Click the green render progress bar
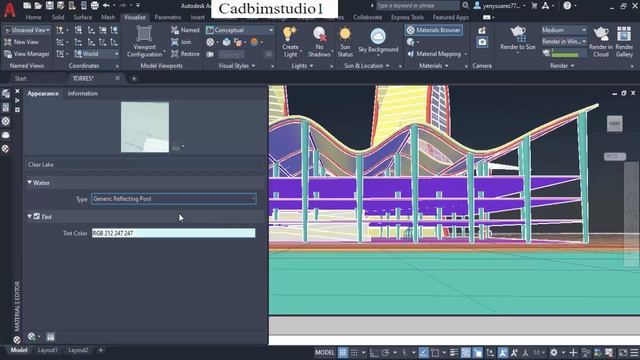Screen dimensions: 640x360 pyautogui.click(x=565, y=54)
